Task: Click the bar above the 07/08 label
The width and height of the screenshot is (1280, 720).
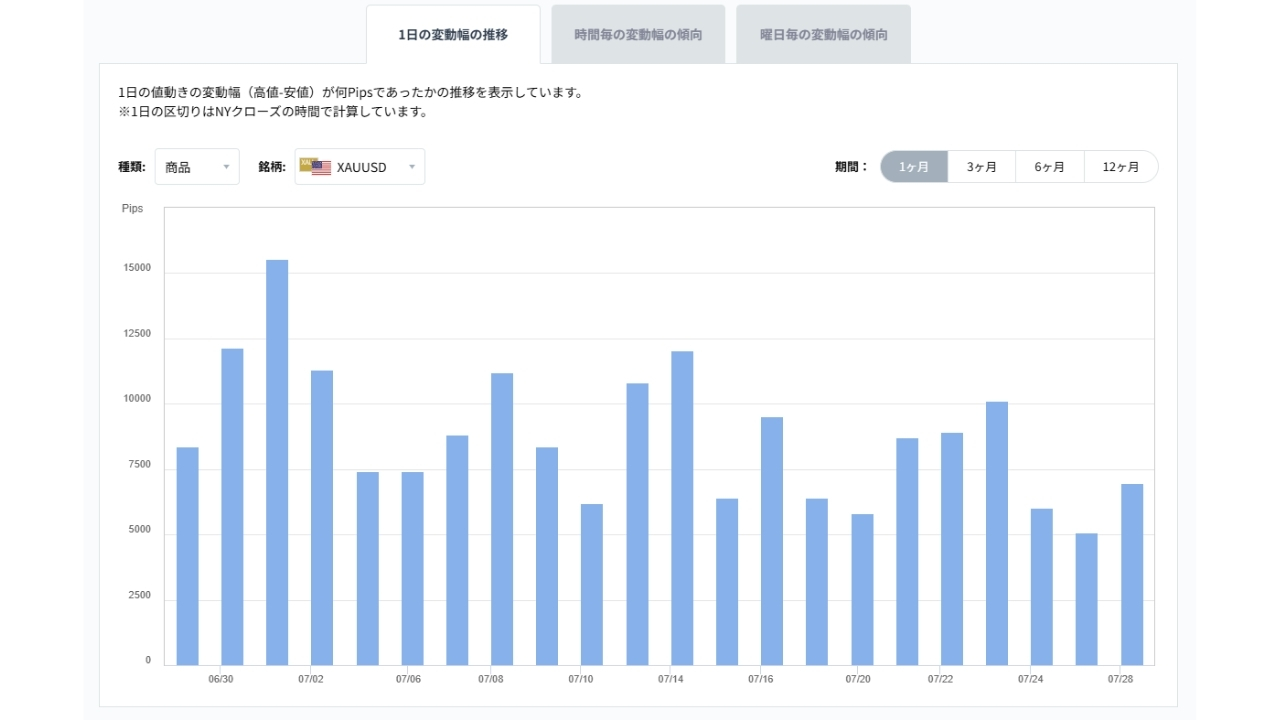Action: 502,519
